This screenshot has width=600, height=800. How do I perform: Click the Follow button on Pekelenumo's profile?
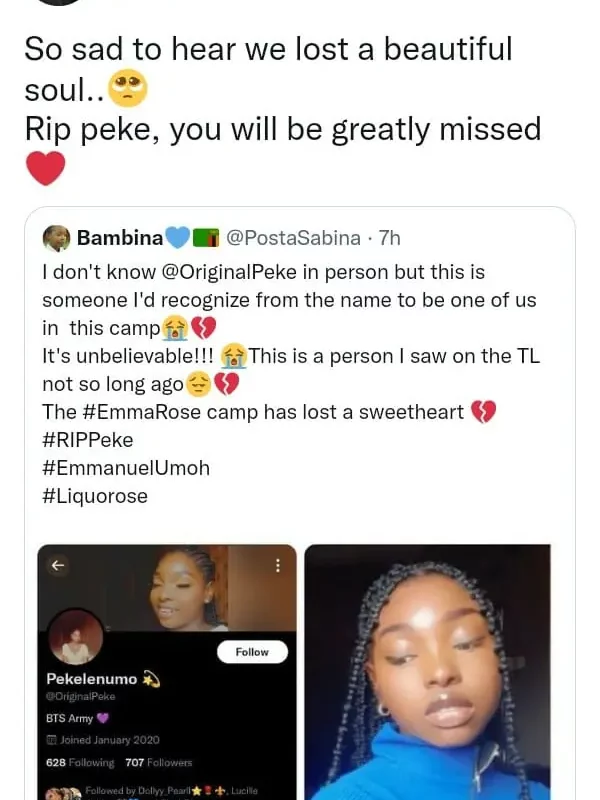pos(252,652)
